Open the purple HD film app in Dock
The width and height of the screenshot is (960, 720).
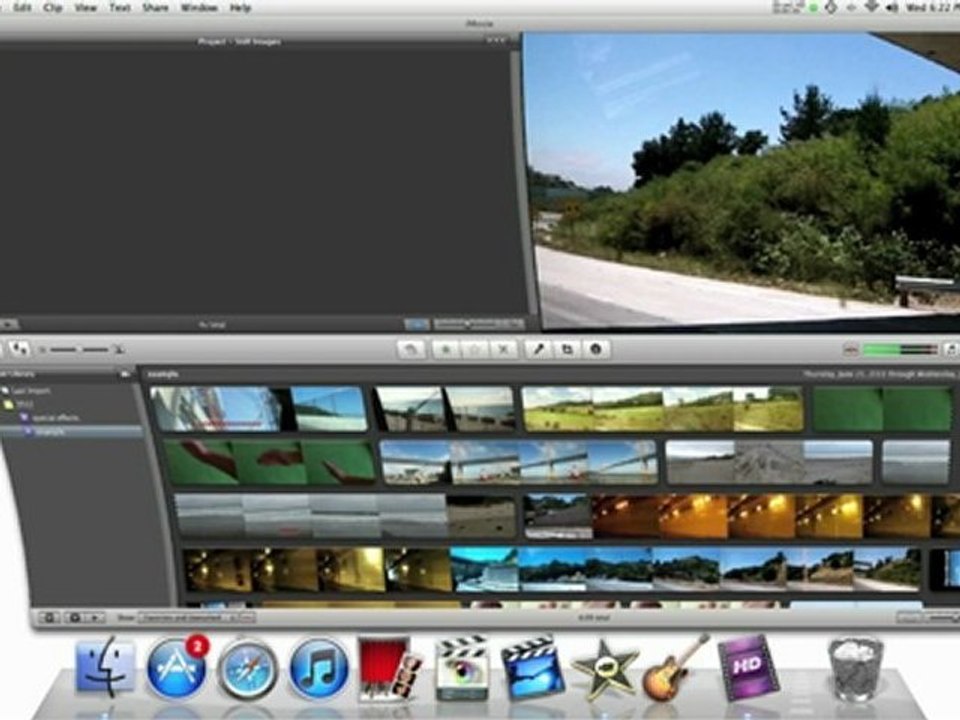[748, 668]
